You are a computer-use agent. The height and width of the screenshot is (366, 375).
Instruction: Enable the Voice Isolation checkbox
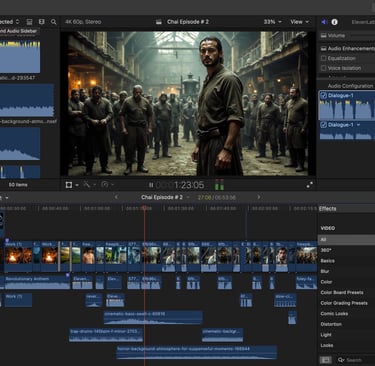click(x=323, y=68)
